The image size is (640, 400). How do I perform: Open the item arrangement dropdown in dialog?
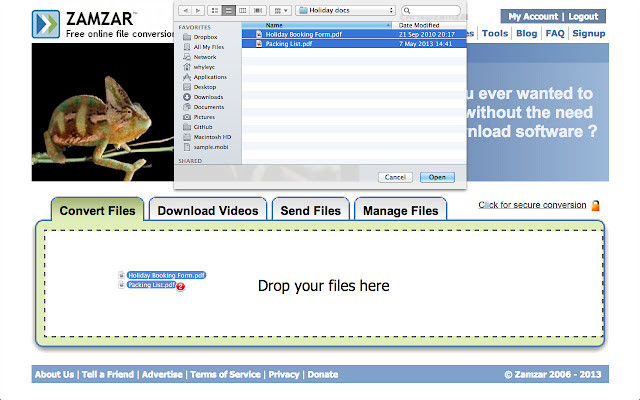click(279, 9)
